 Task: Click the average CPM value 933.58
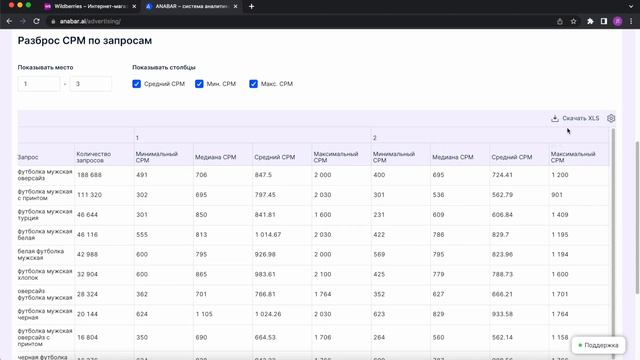(502, 314)
